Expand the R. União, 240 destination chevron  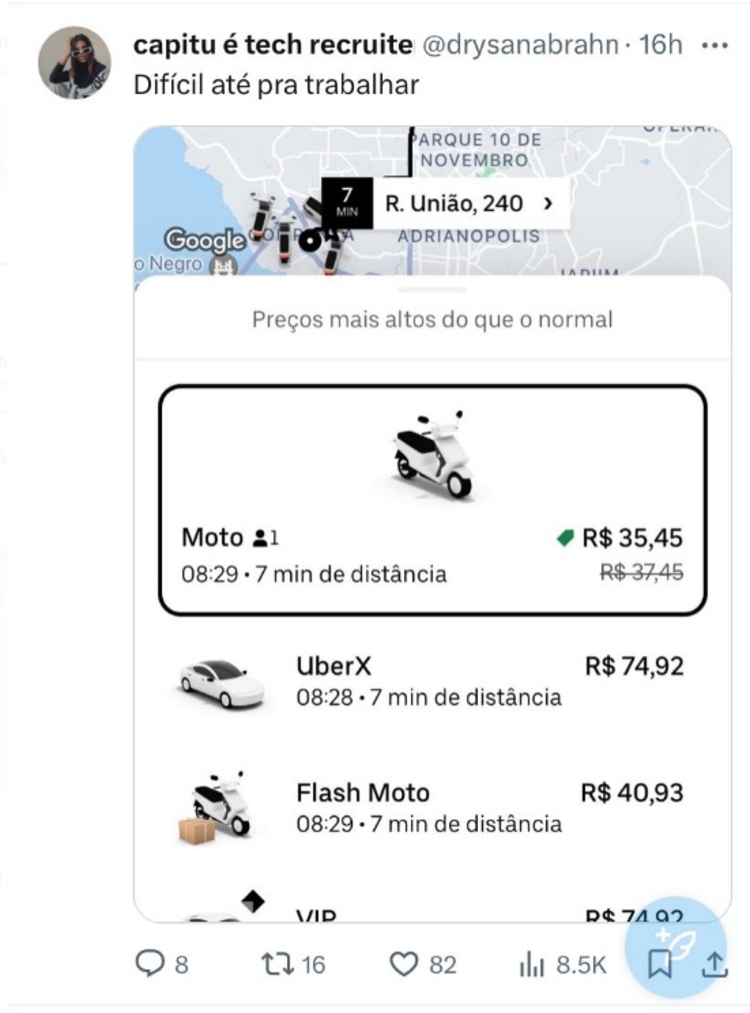(547, 204)
